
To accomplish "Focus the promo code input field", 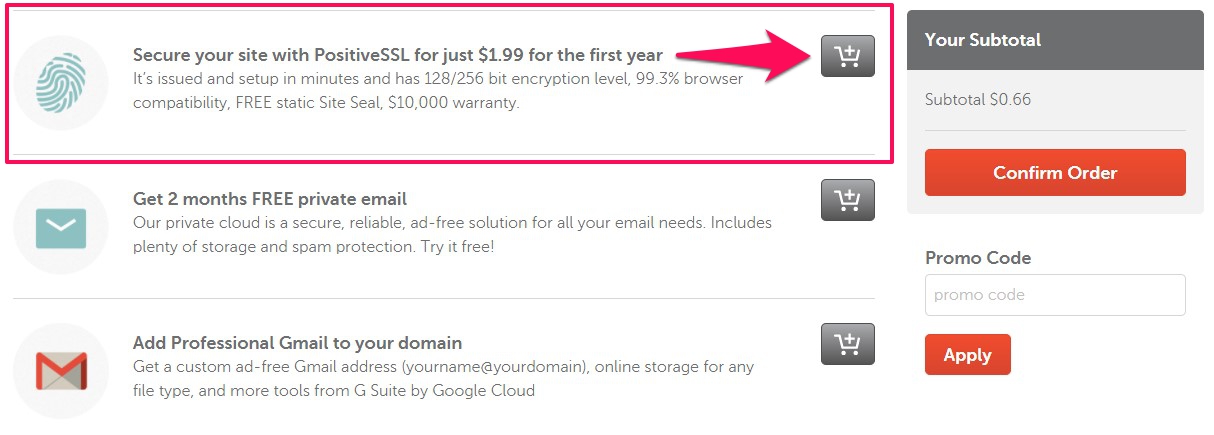I will 1055,295.
